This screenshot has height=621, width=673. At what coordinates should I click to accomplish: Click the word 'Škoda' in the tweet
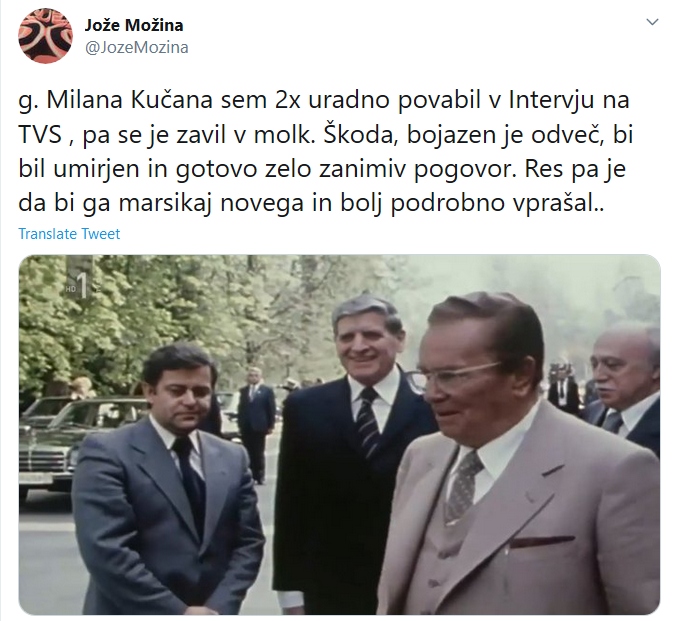click(x=360, y=134)
